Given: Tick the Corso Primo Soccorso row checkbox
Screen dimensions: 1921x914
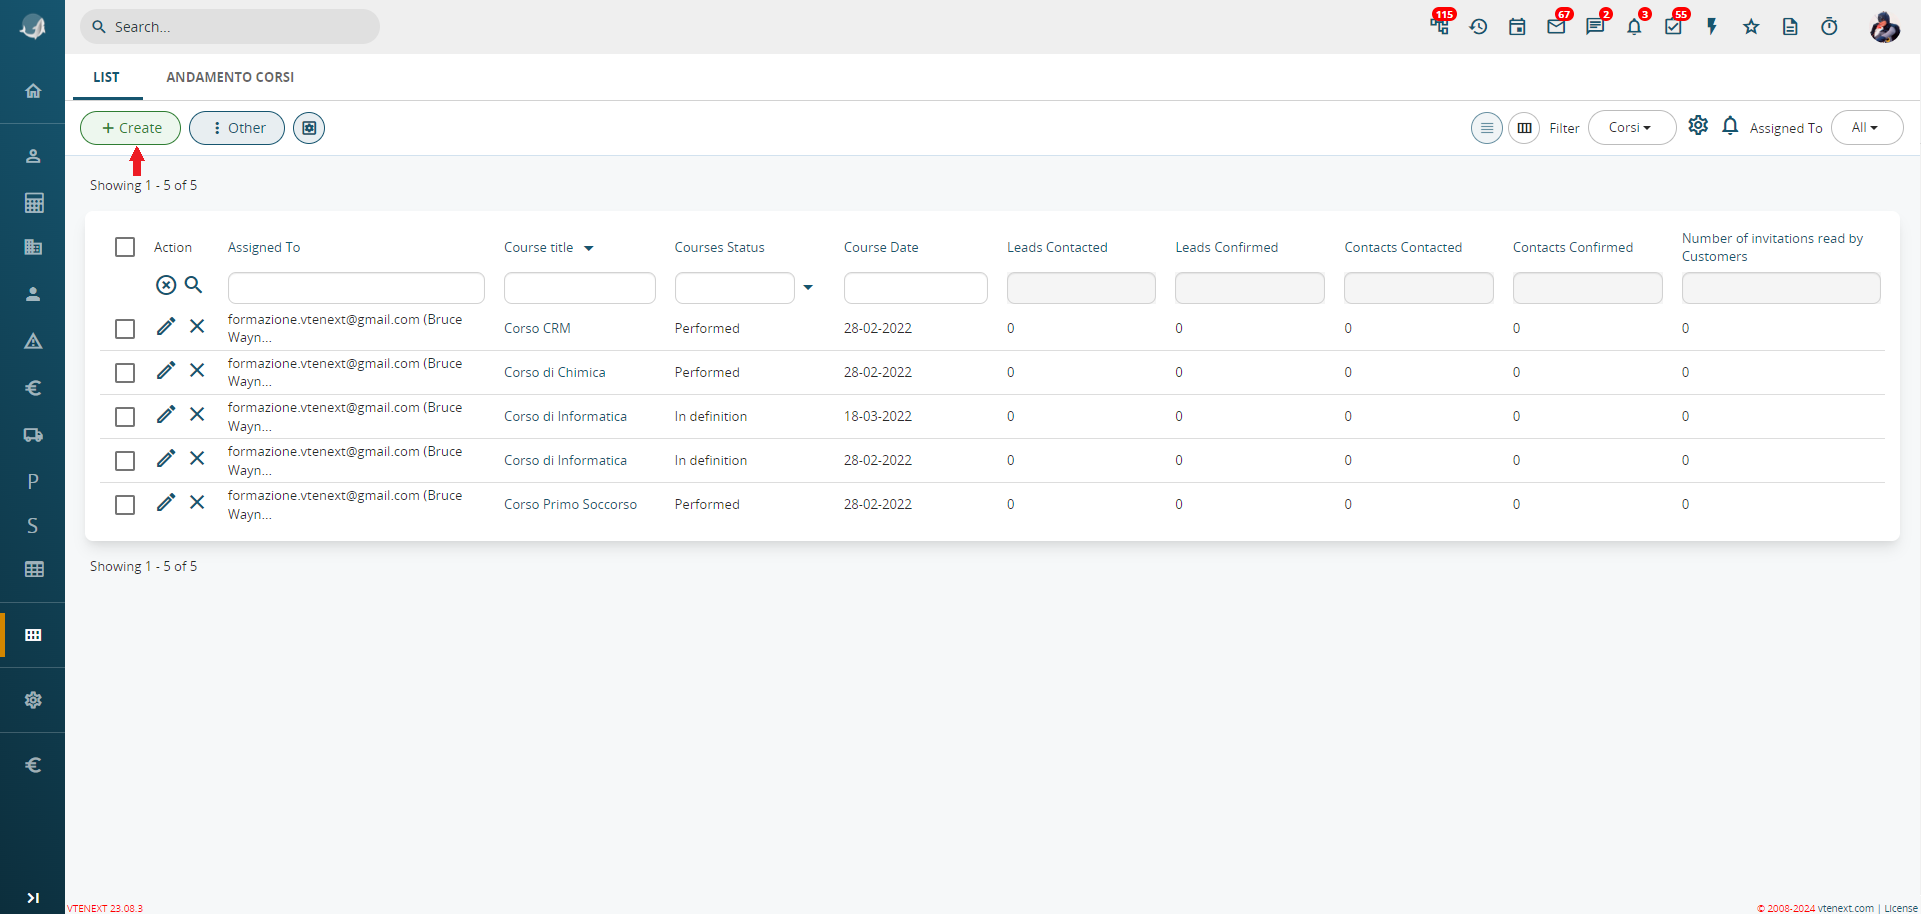Looking at the screenshot, I should [x=125, y=505].
